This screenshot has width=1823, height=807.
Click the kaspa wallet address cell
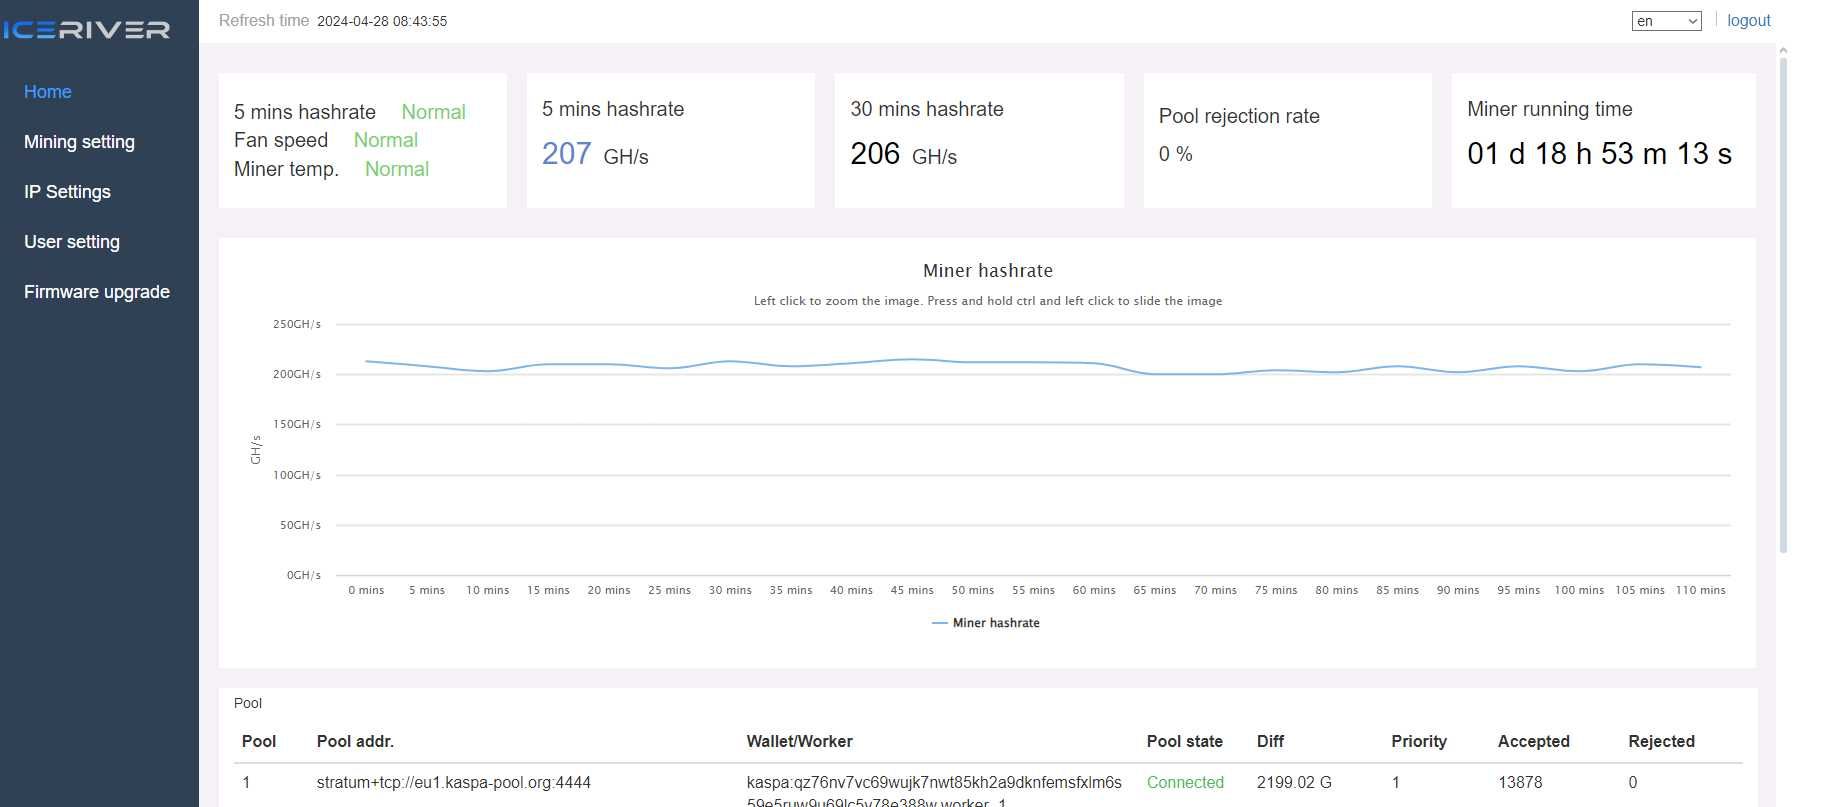coord(934,791)
